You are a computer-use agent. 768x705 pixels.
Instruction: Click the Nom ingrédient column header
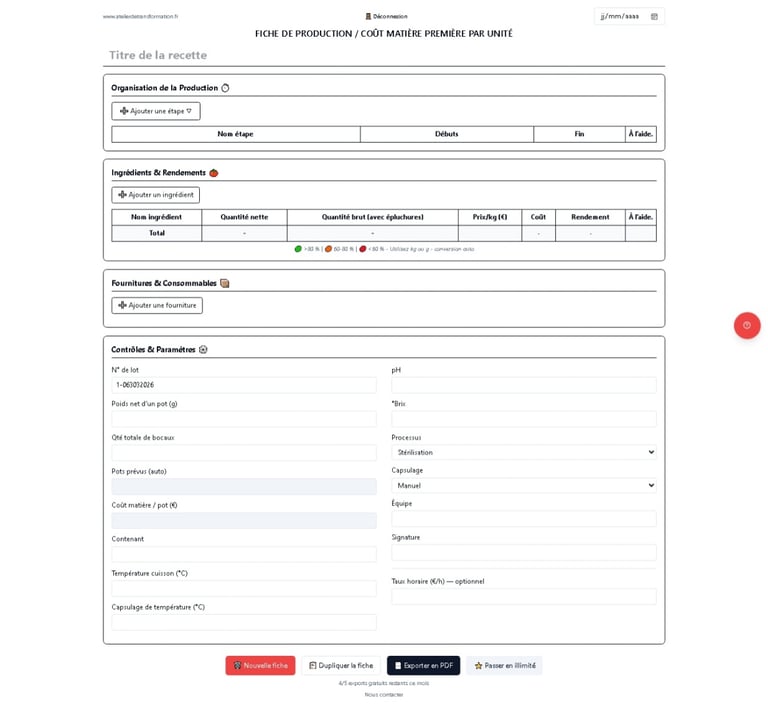point(157,217)
